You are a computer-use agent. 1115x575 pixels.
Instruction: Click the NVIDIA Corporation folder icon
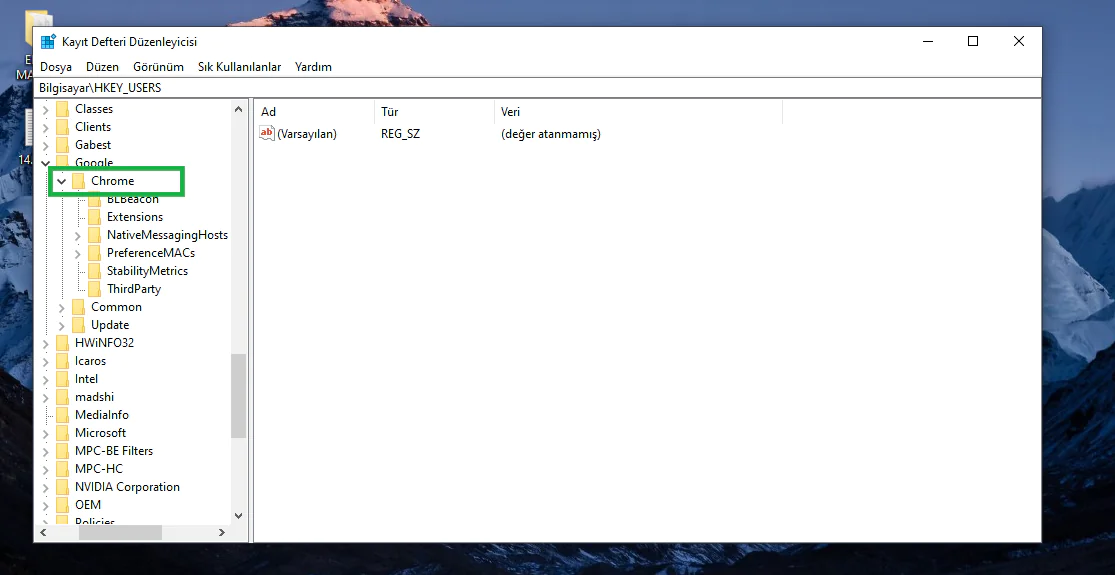pyautogui.click(x=63, y=487)
